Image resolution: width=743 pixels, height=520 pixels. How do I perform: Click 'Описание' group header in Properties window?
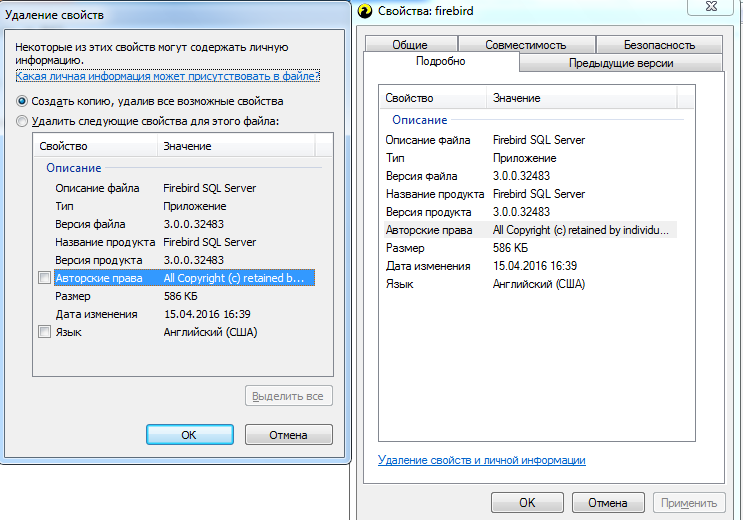click(420, 120)
